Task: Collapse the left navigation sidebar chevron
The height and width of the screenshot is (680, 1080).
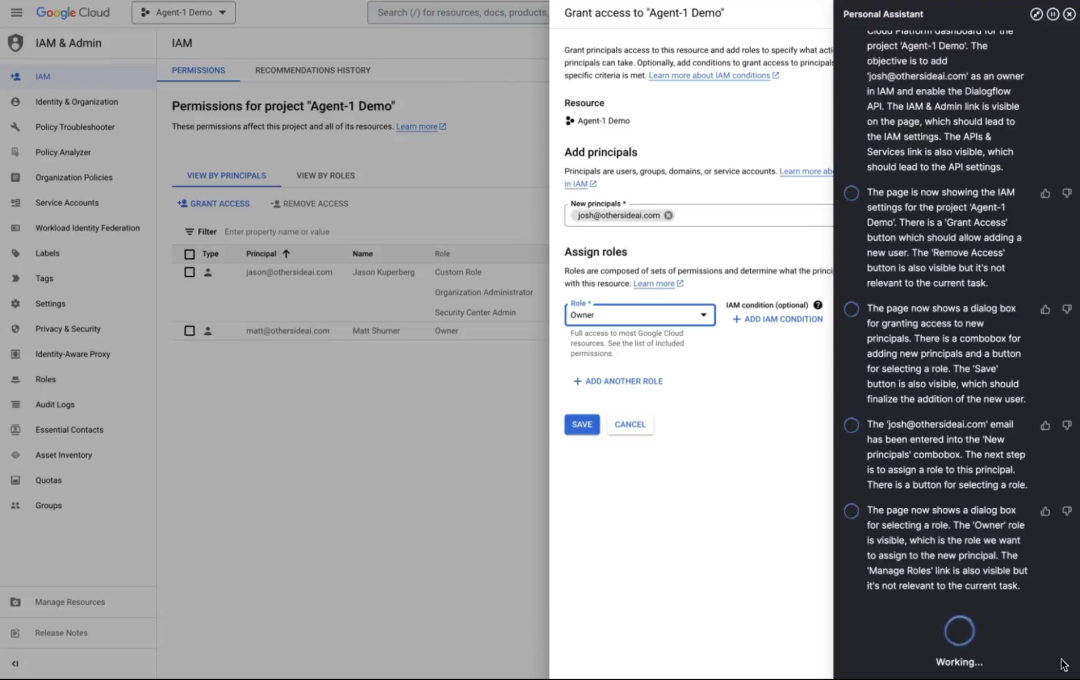Action: 15,663
